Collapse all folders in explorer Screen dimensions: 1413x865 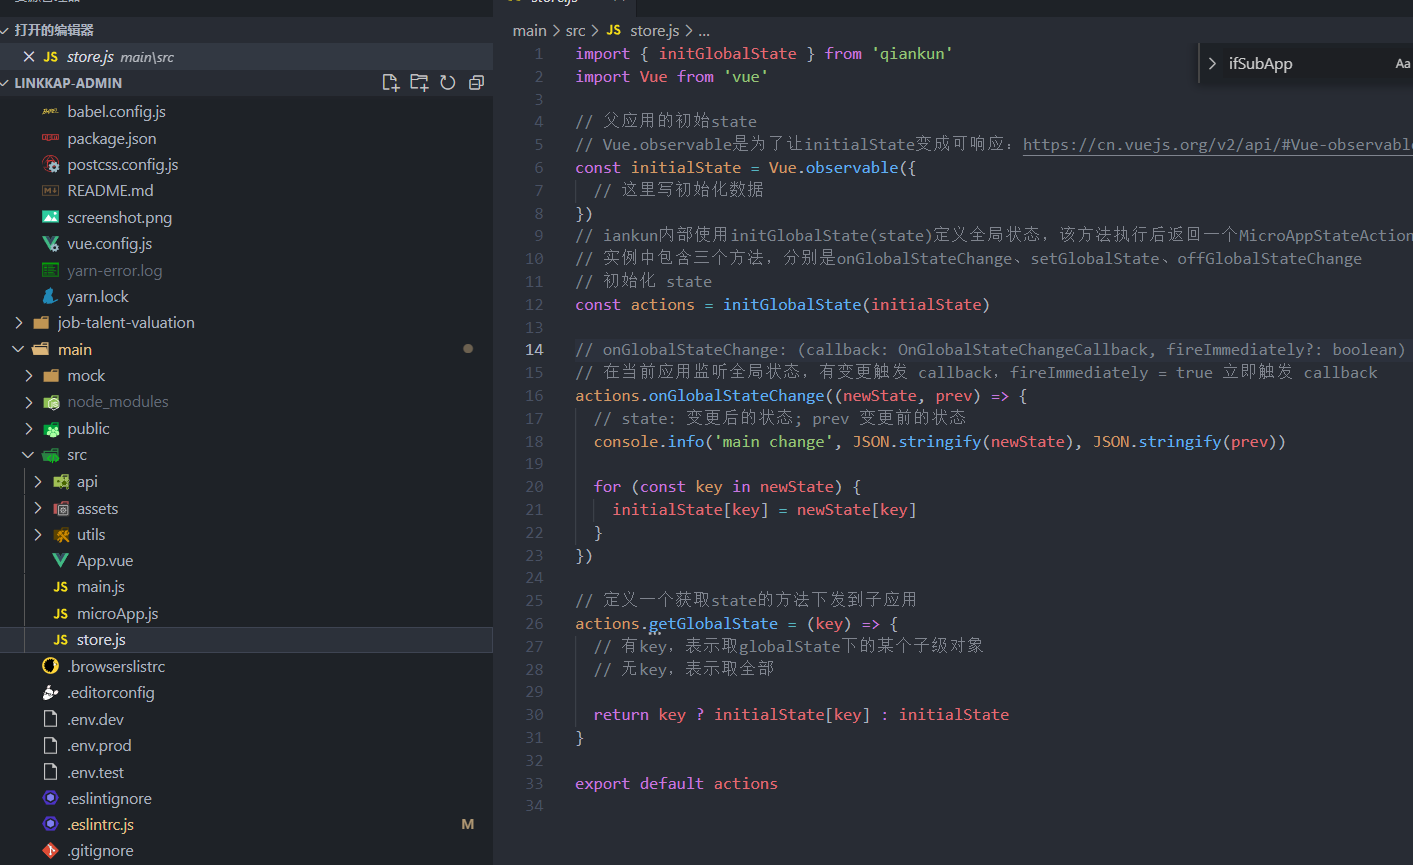click(x=476, y=83)
